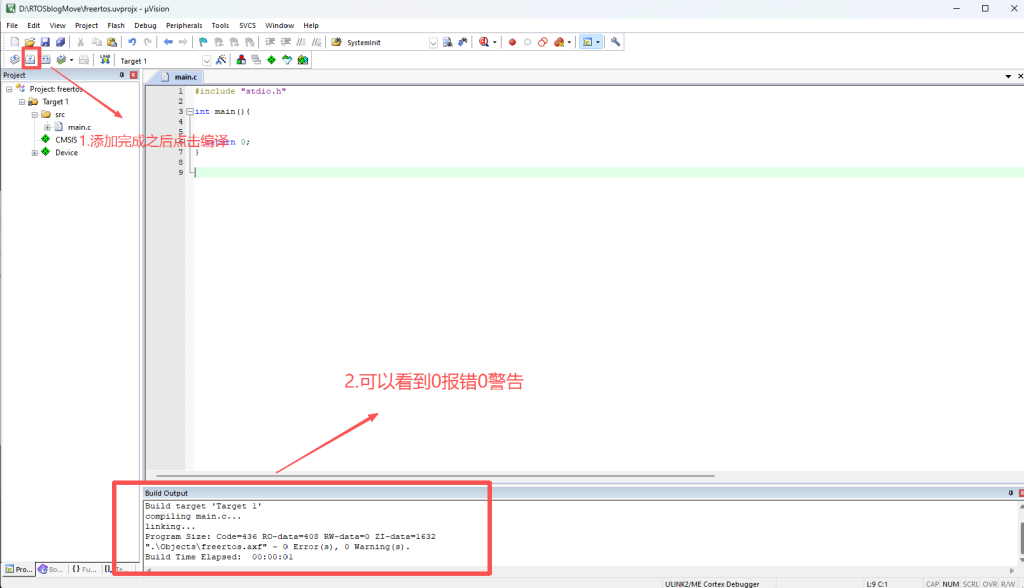The height and width of the screenshot is (588, 1024).
Task: Expand the main.c file node
Action: click(47, 127)
